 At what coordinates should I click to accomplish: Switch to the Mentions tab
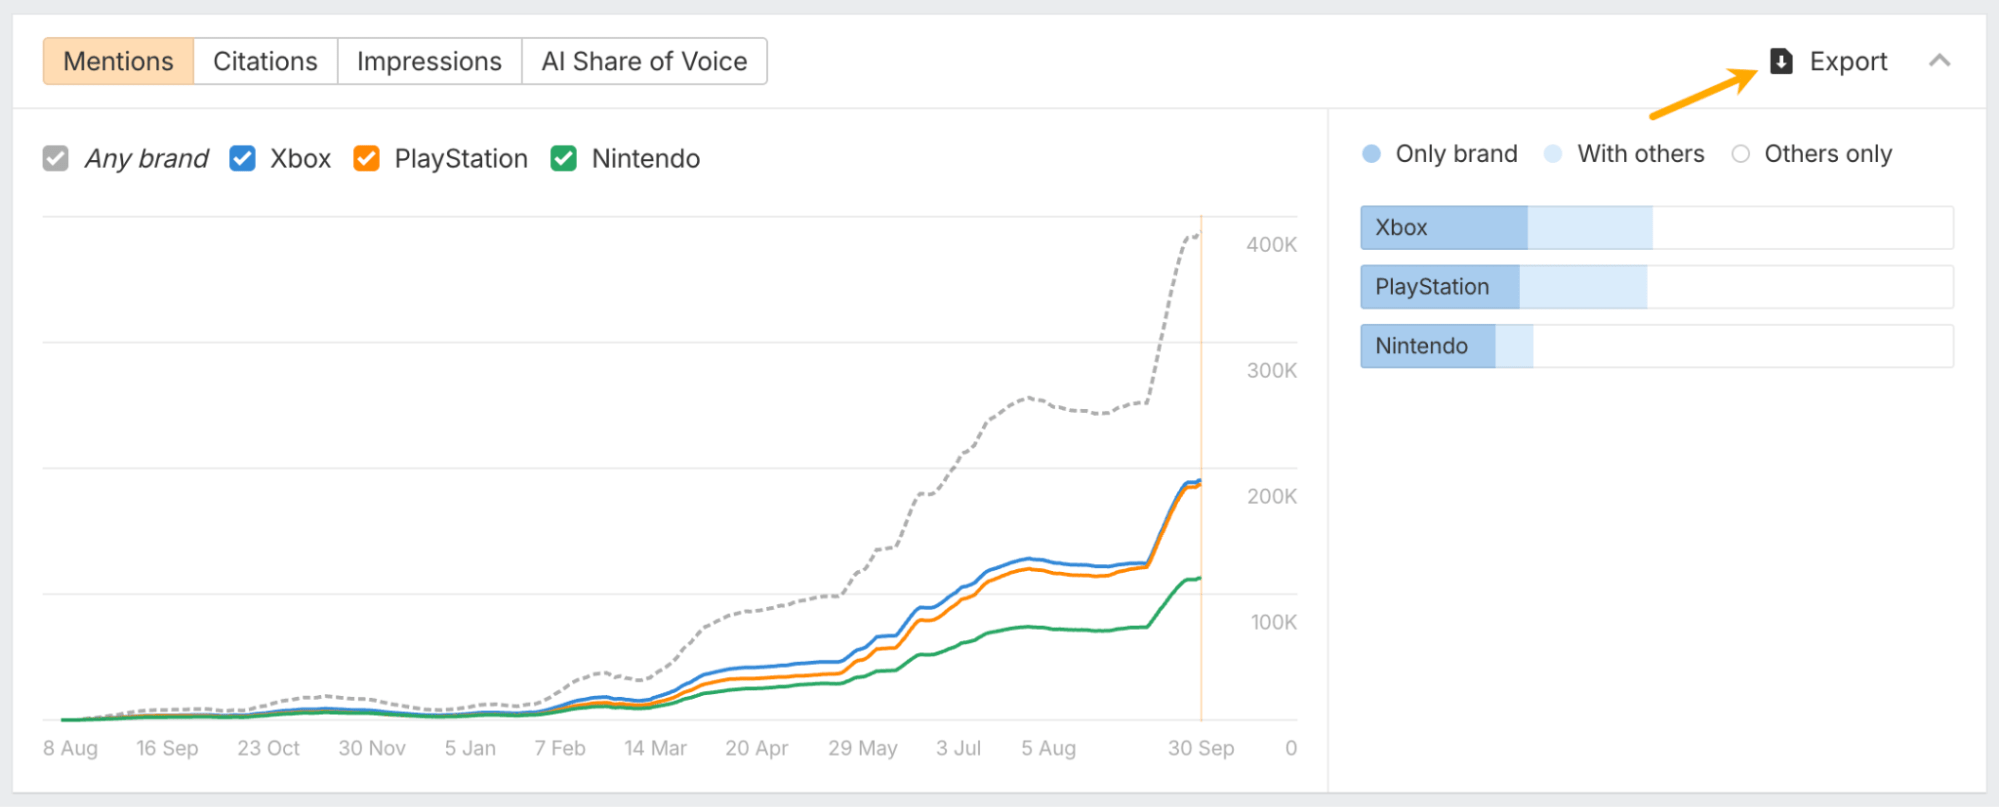tap(118, 61)
